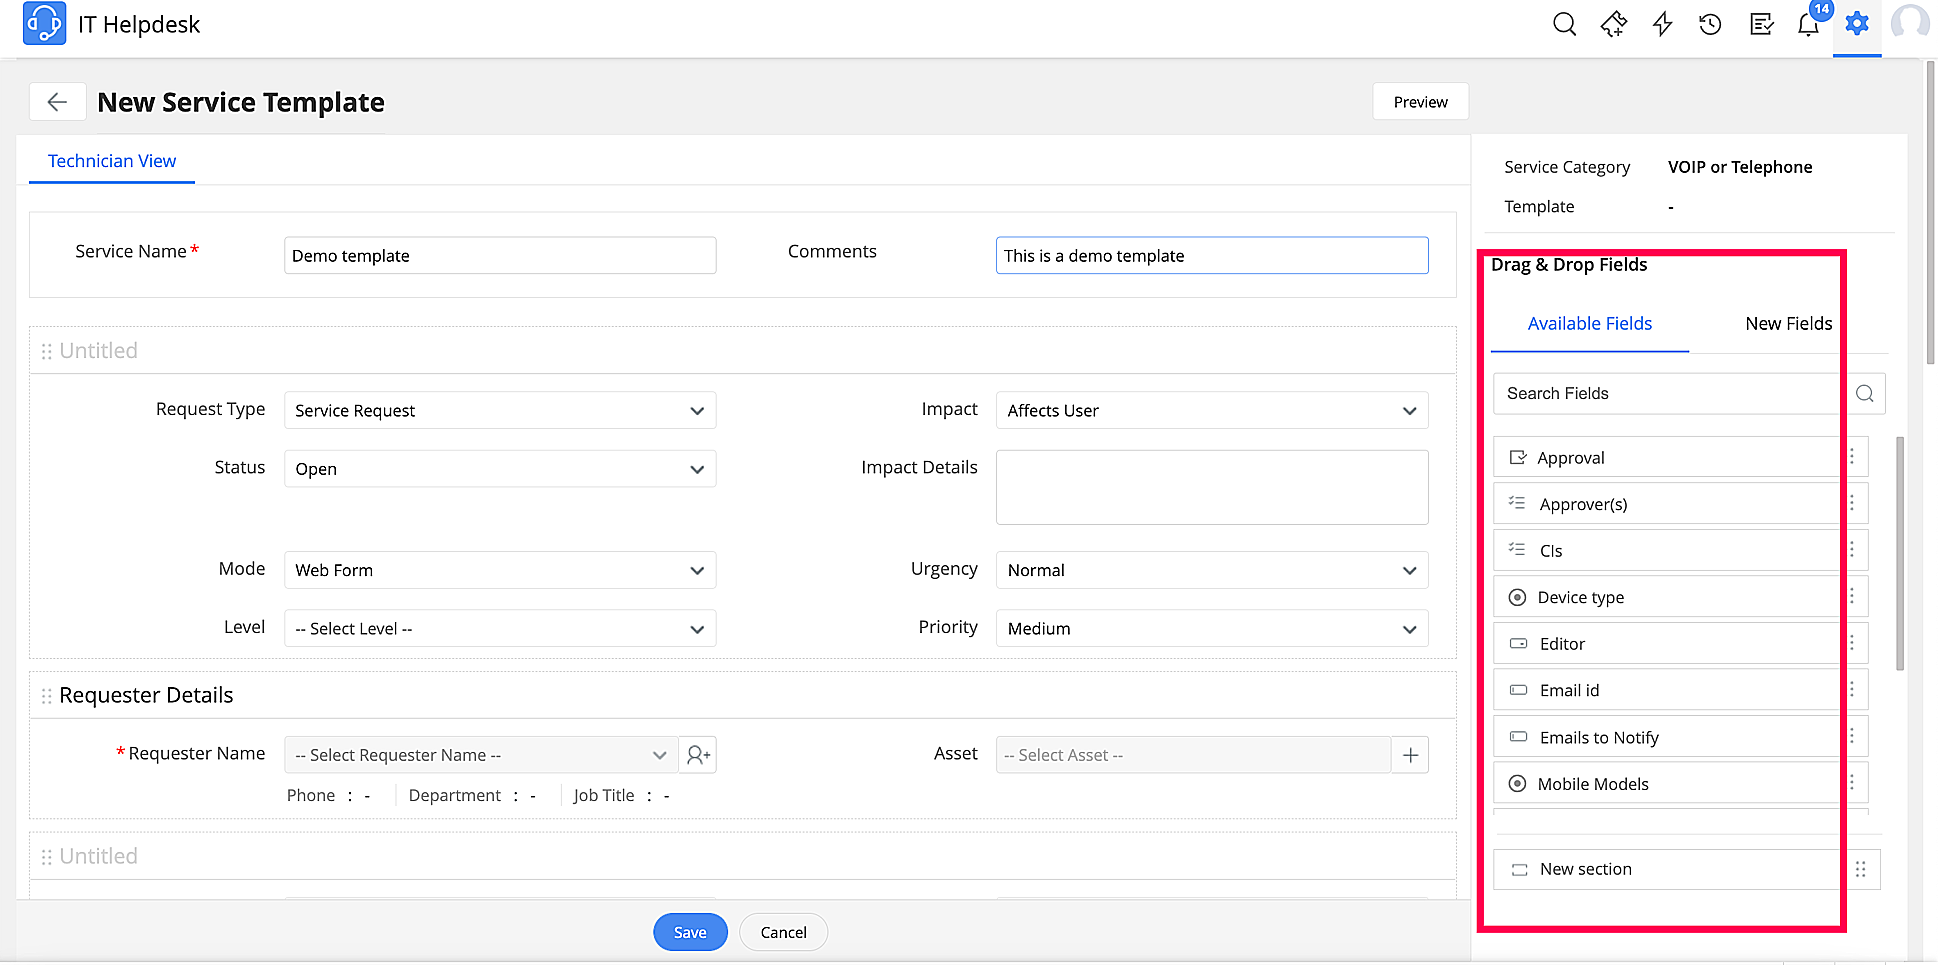1938x965 pixels.
Task: Open the global search magnifier in the top toolbar
Action: pos(1564,24)
